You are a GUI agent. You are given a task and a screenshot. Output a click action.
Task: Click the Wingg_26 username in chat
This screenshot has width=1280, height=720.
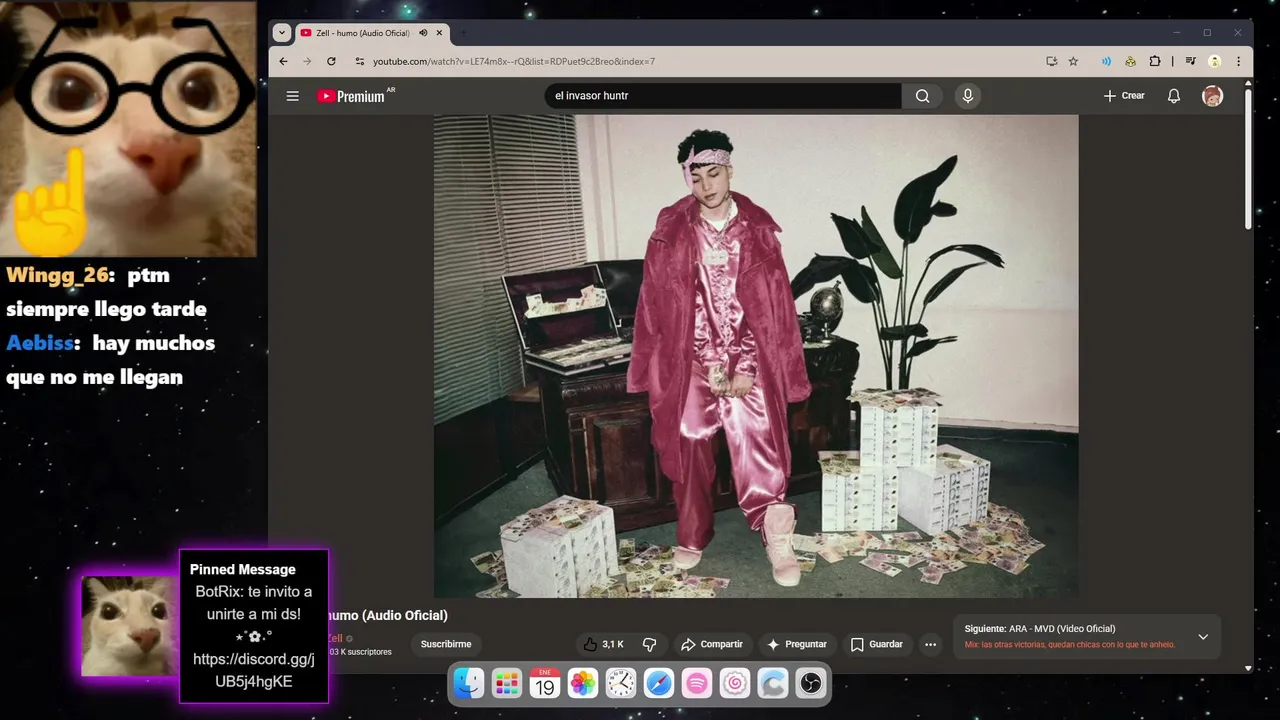[x=57, y=276]
